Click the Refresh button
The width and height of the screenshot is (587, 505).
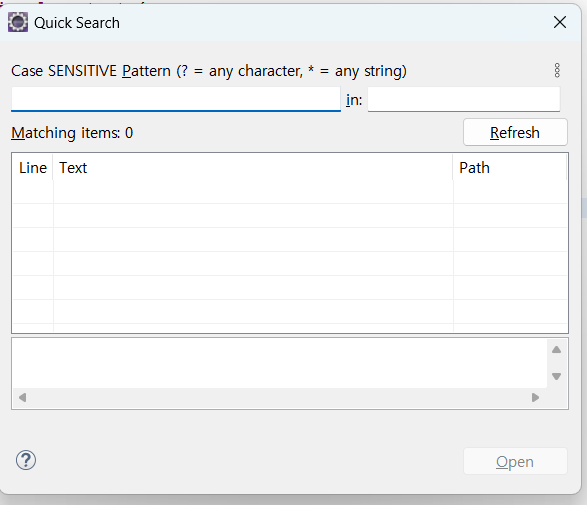(515, 133)
